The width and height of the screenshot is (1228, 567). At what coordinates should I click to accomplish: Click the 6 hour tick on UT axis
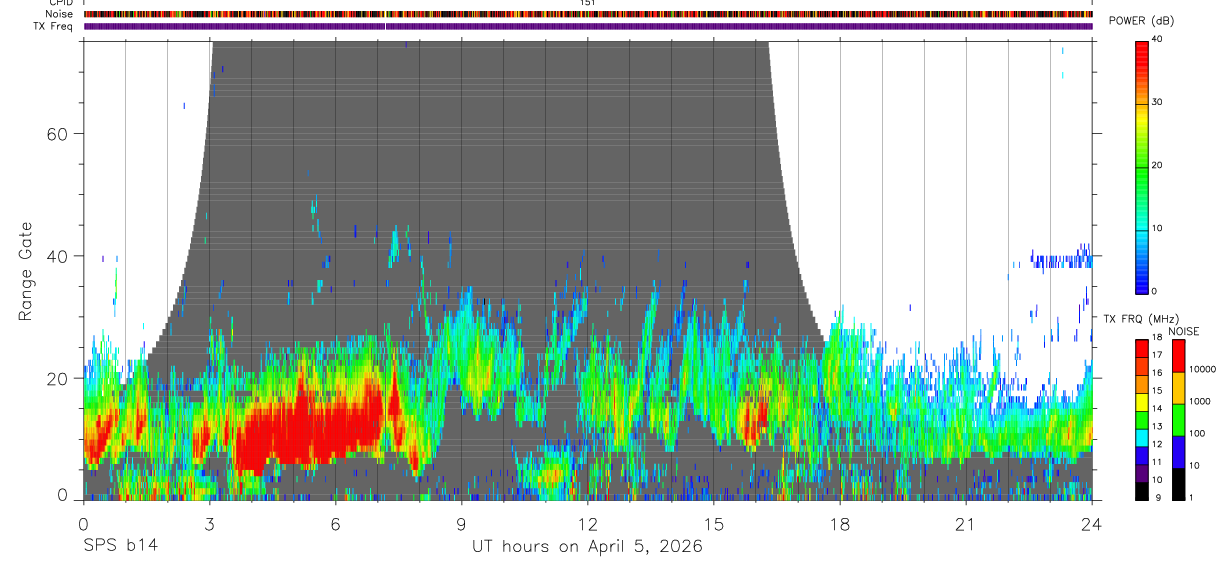335,524
